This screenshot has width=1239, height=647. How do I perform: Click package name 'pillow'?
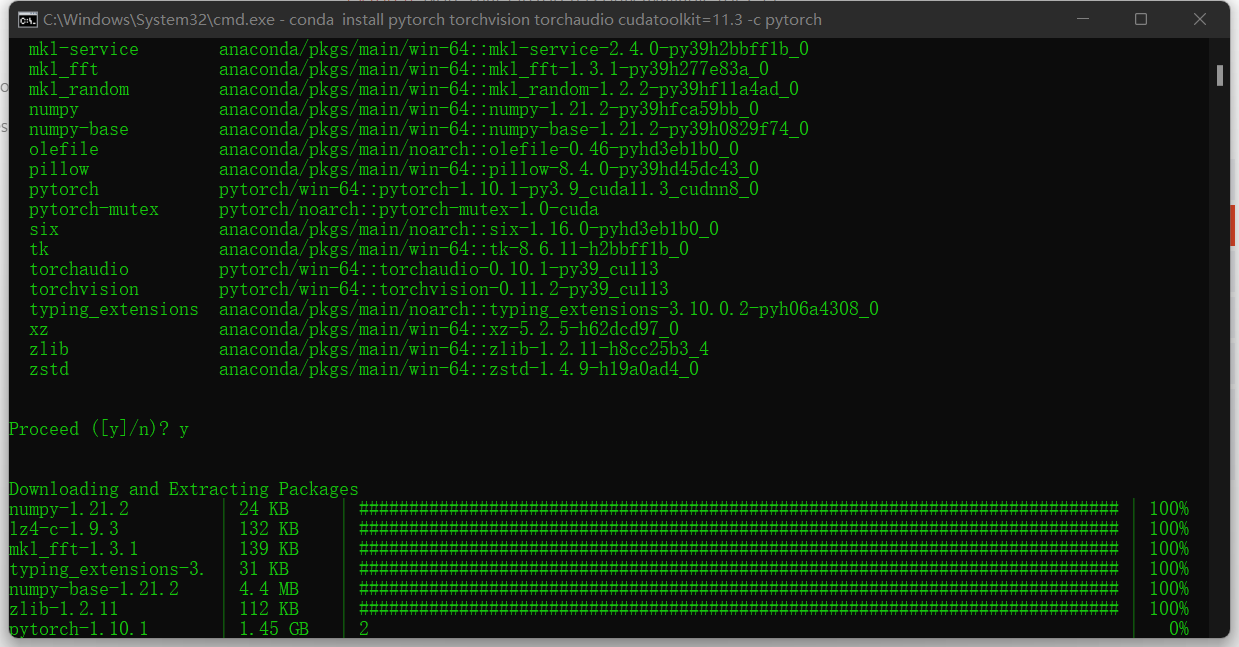point(59,169)
